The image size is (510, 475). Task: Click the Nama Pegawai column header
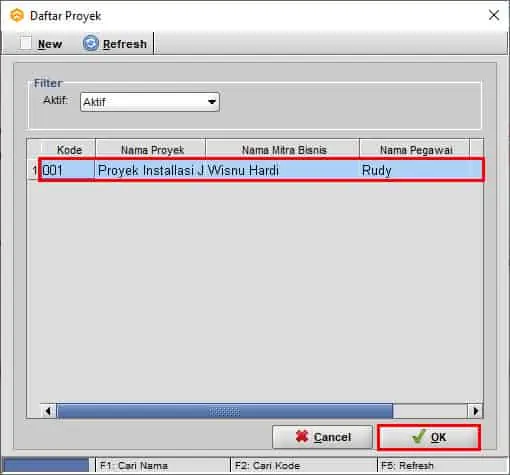(415, 150)
